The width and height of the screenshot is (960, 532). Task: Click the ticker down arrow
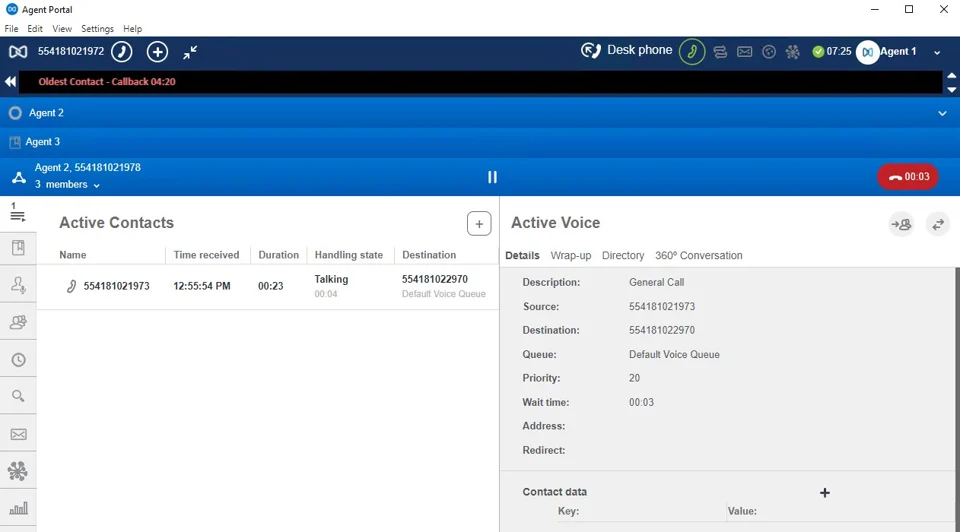click(951, 89)
